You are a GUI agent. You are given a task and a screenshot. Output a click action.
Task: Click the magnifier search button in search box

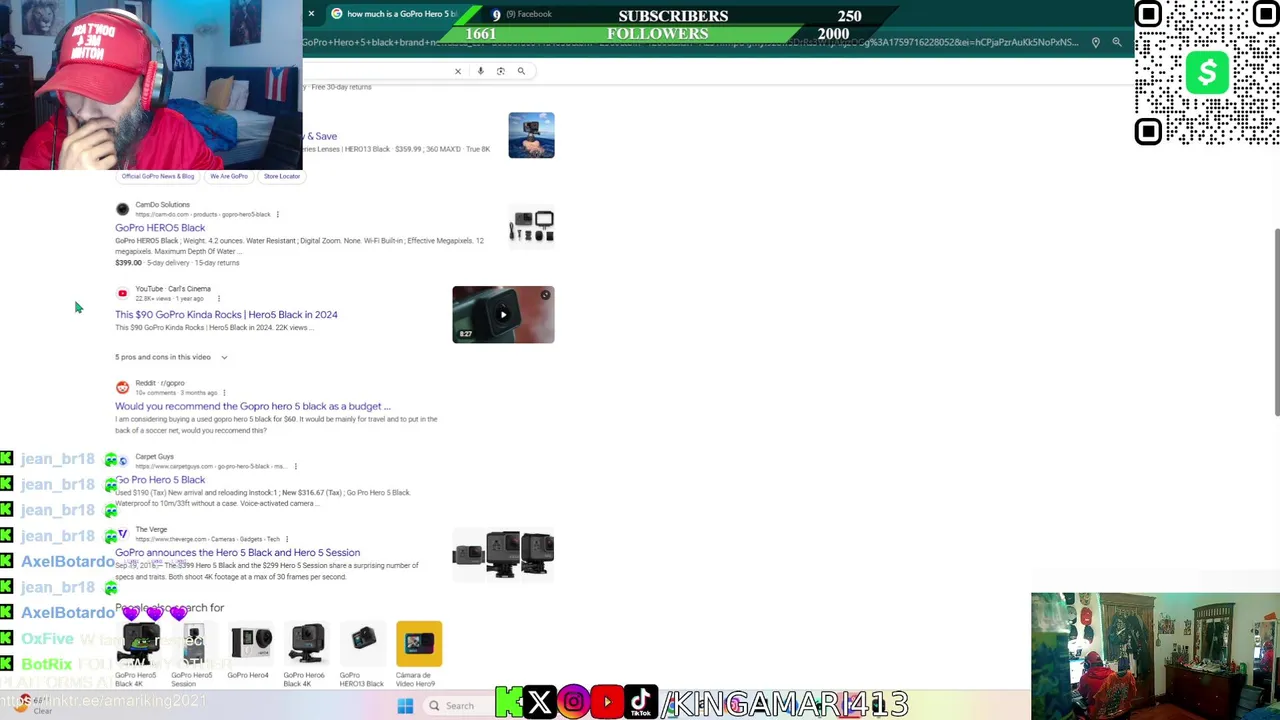(521, 71)
